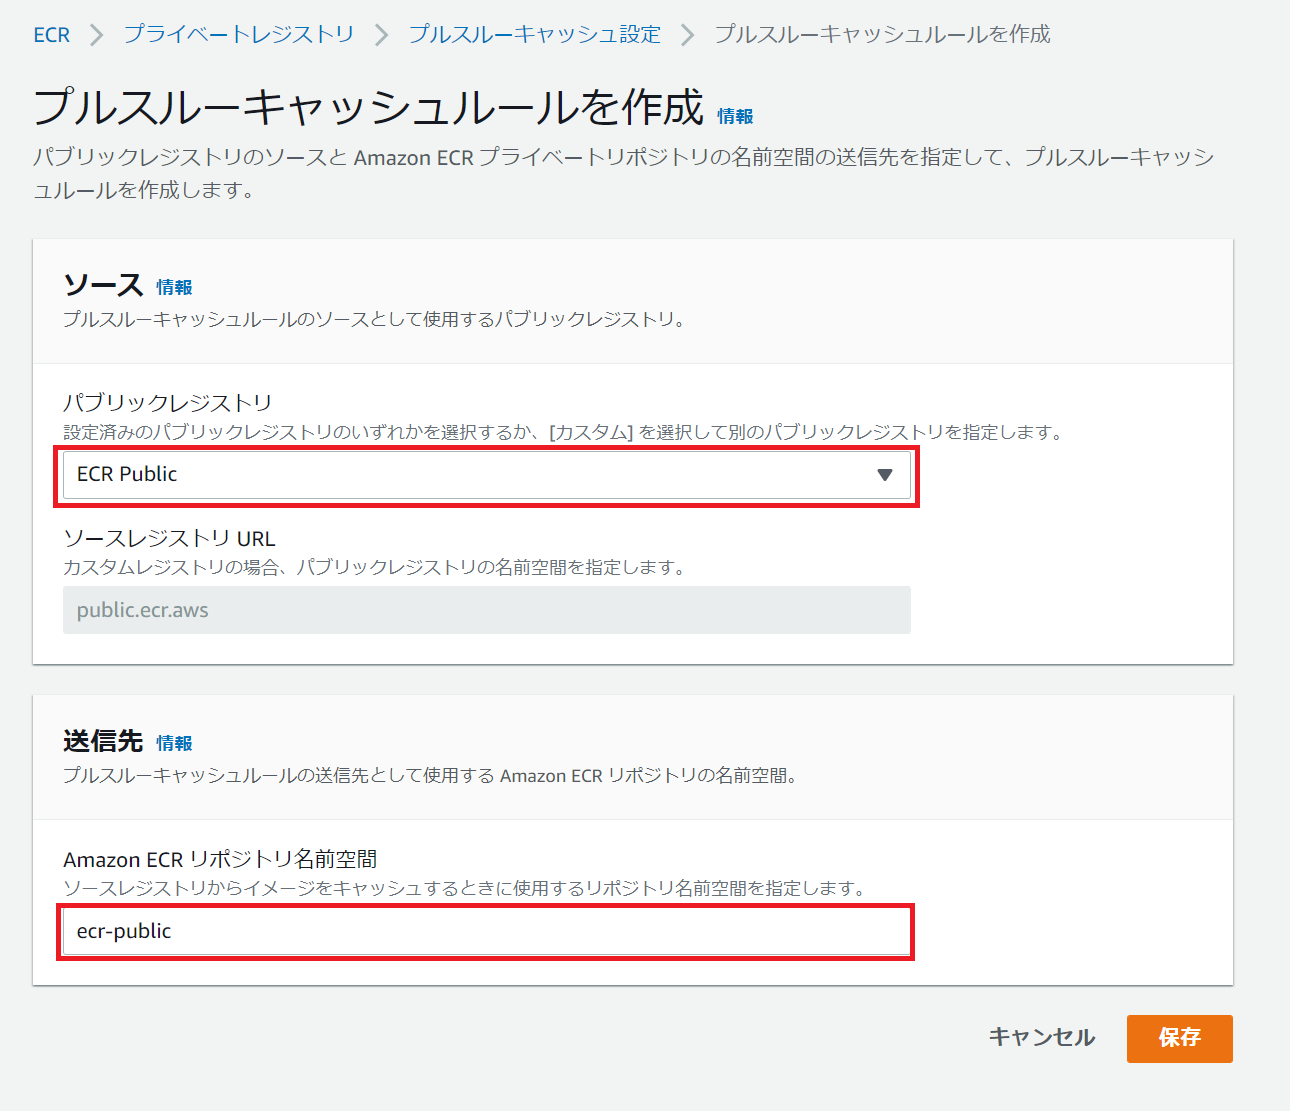Click breadcrumb text プルスルーキャッシュルールを作成
1290x1111 pixels.
(x=883, y=35)
